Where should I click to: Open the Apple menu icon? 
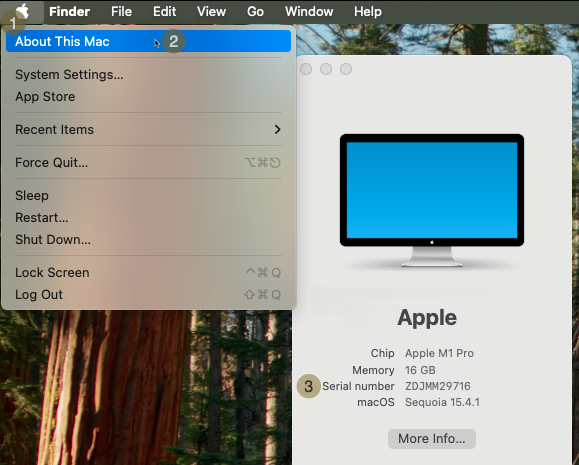pyautogui.click(x=22, y=11)
